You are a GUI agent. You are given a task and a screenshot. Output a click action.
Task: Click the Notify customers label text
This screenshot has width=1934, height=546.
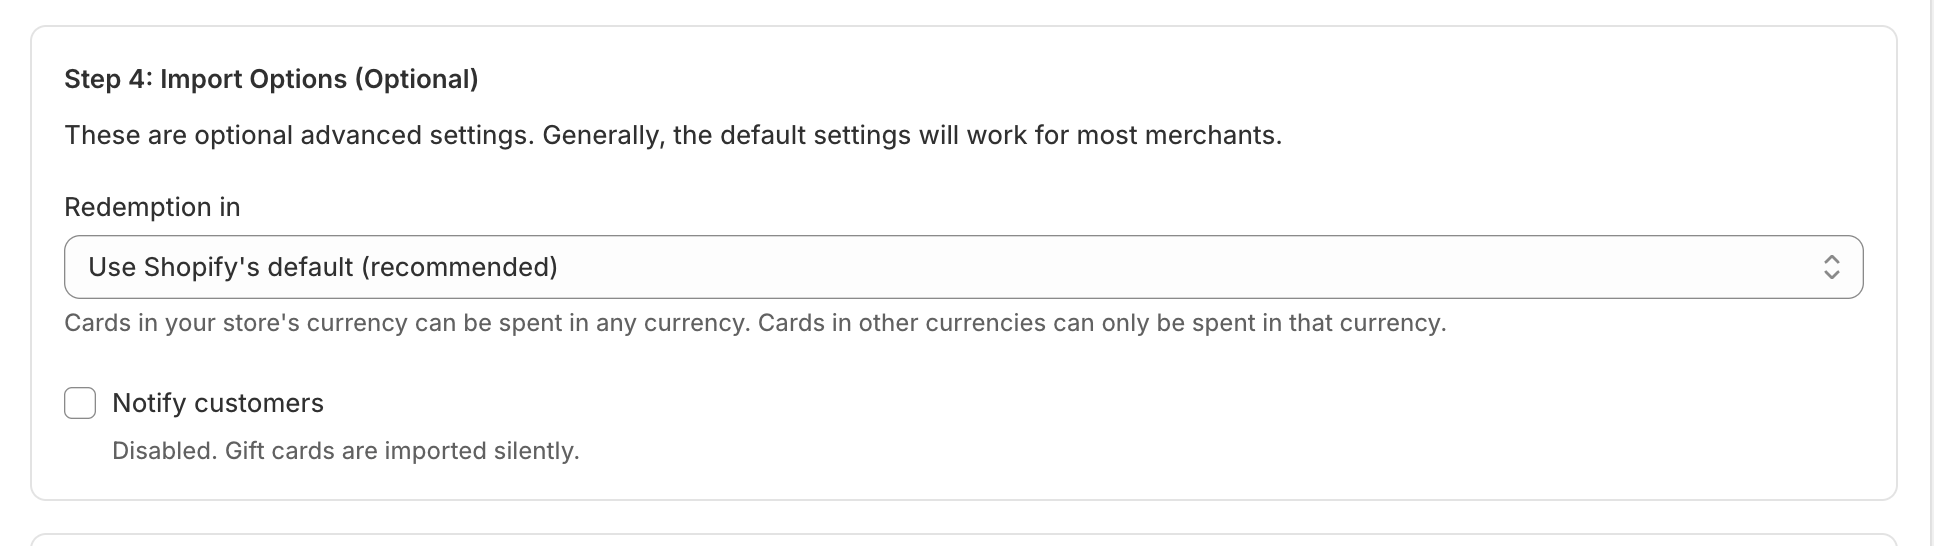[218, 403]
